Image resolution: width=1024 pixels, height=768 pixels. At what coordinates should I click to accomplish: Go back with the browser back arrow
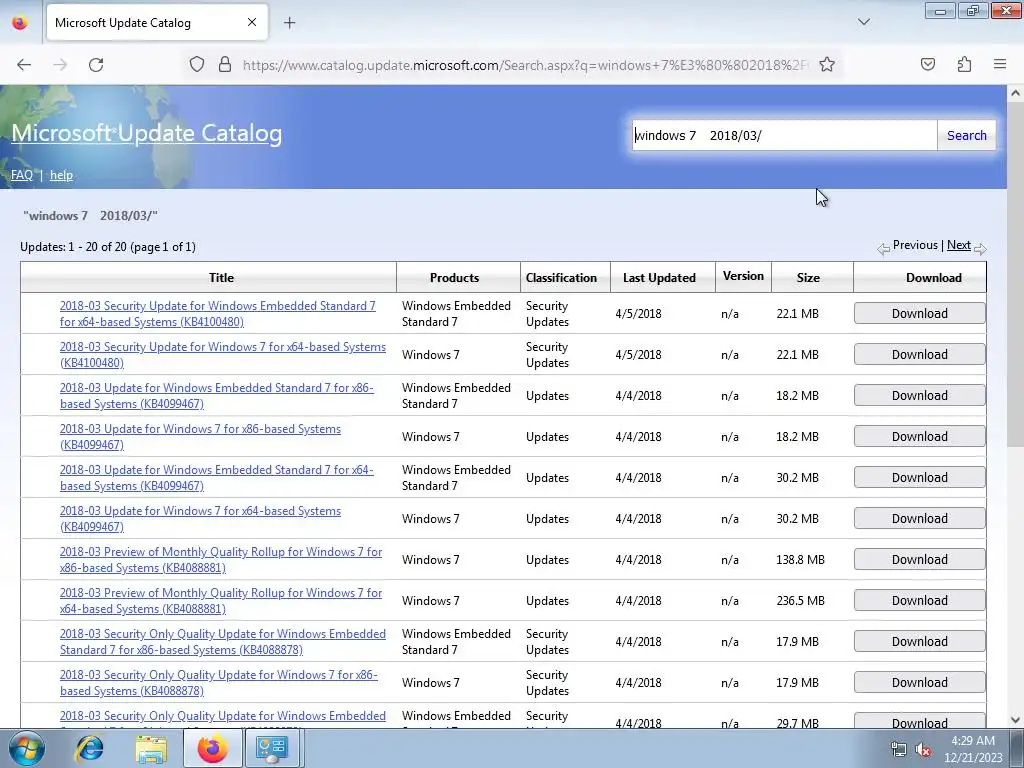24,65
